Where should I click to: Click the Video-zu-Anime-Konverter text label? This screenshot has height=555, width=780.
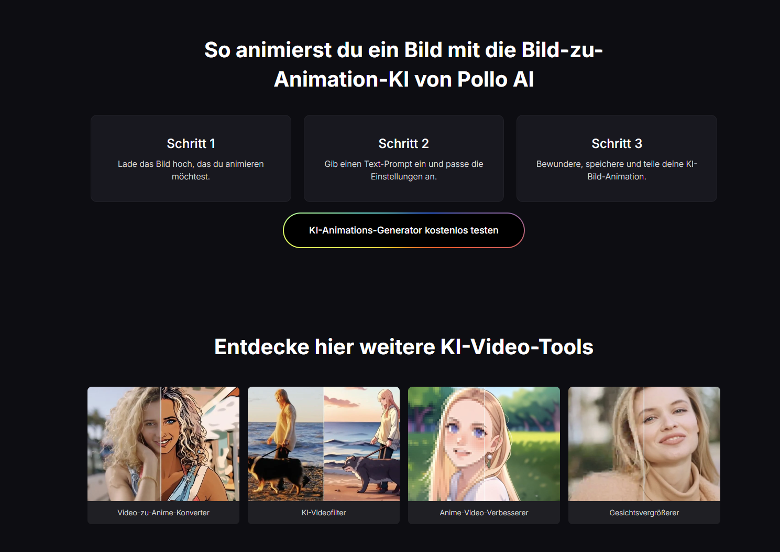163,512
